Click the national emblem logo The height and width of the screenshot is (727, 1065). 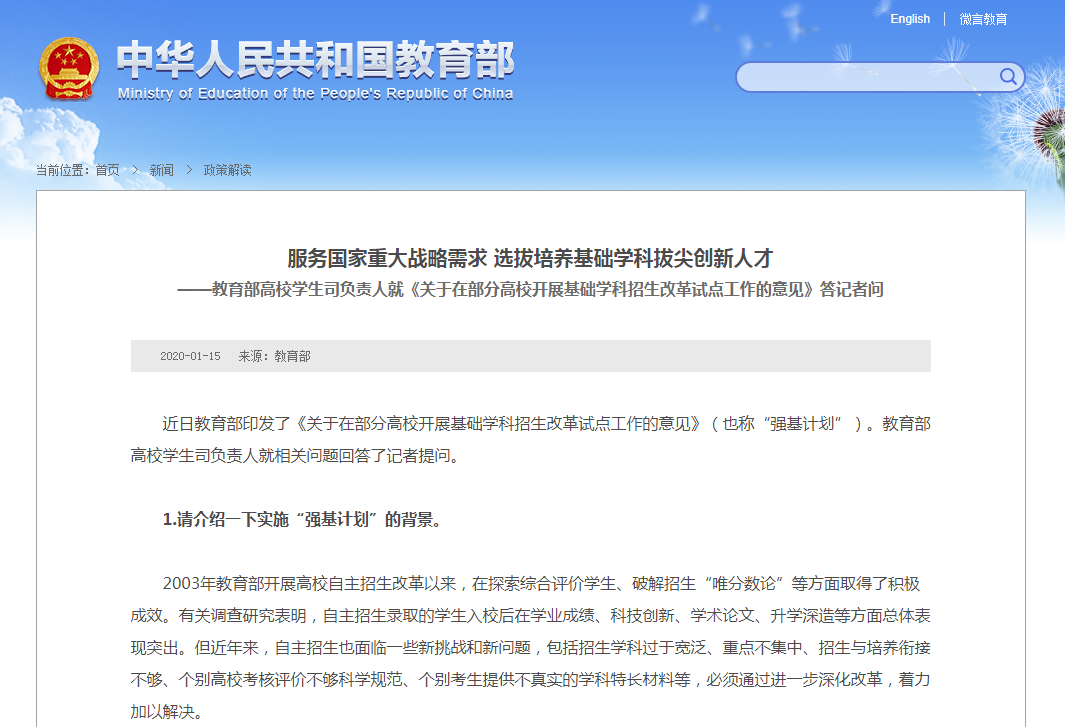(69, 69)
